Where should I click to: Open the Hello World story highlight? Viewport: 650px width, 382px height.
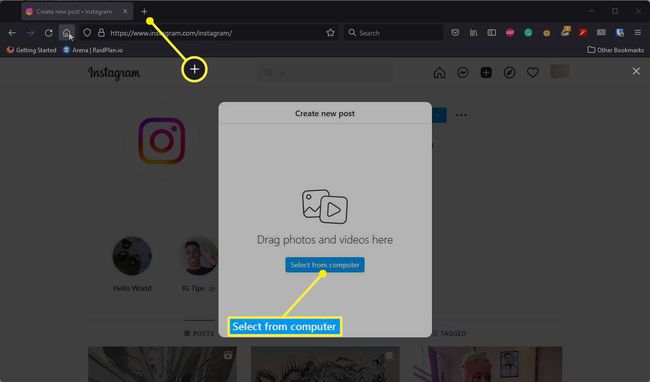click(x=132, y=256)
